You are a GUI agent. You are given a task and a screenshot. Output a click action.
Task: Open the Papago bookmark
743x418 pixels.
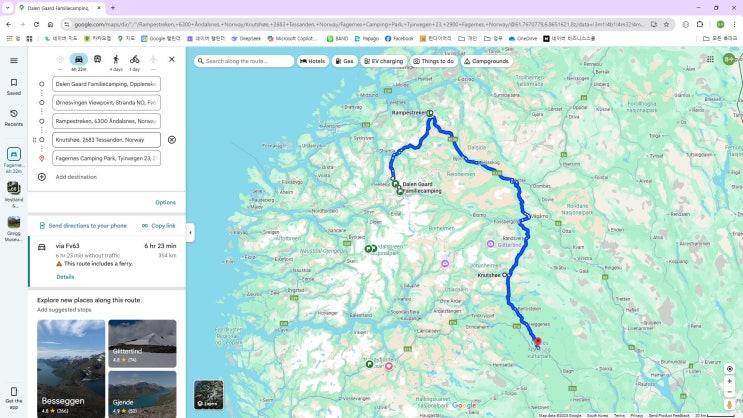coord(366,38)
